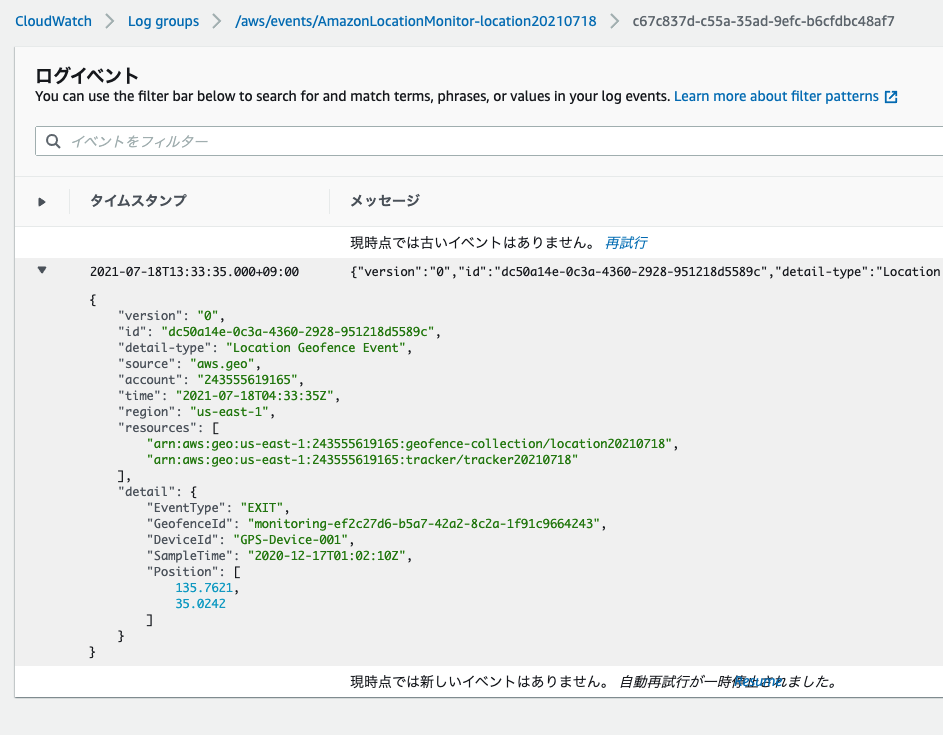Select the geofence-collection/location20210718 ARN

click(x=409, y=444)
